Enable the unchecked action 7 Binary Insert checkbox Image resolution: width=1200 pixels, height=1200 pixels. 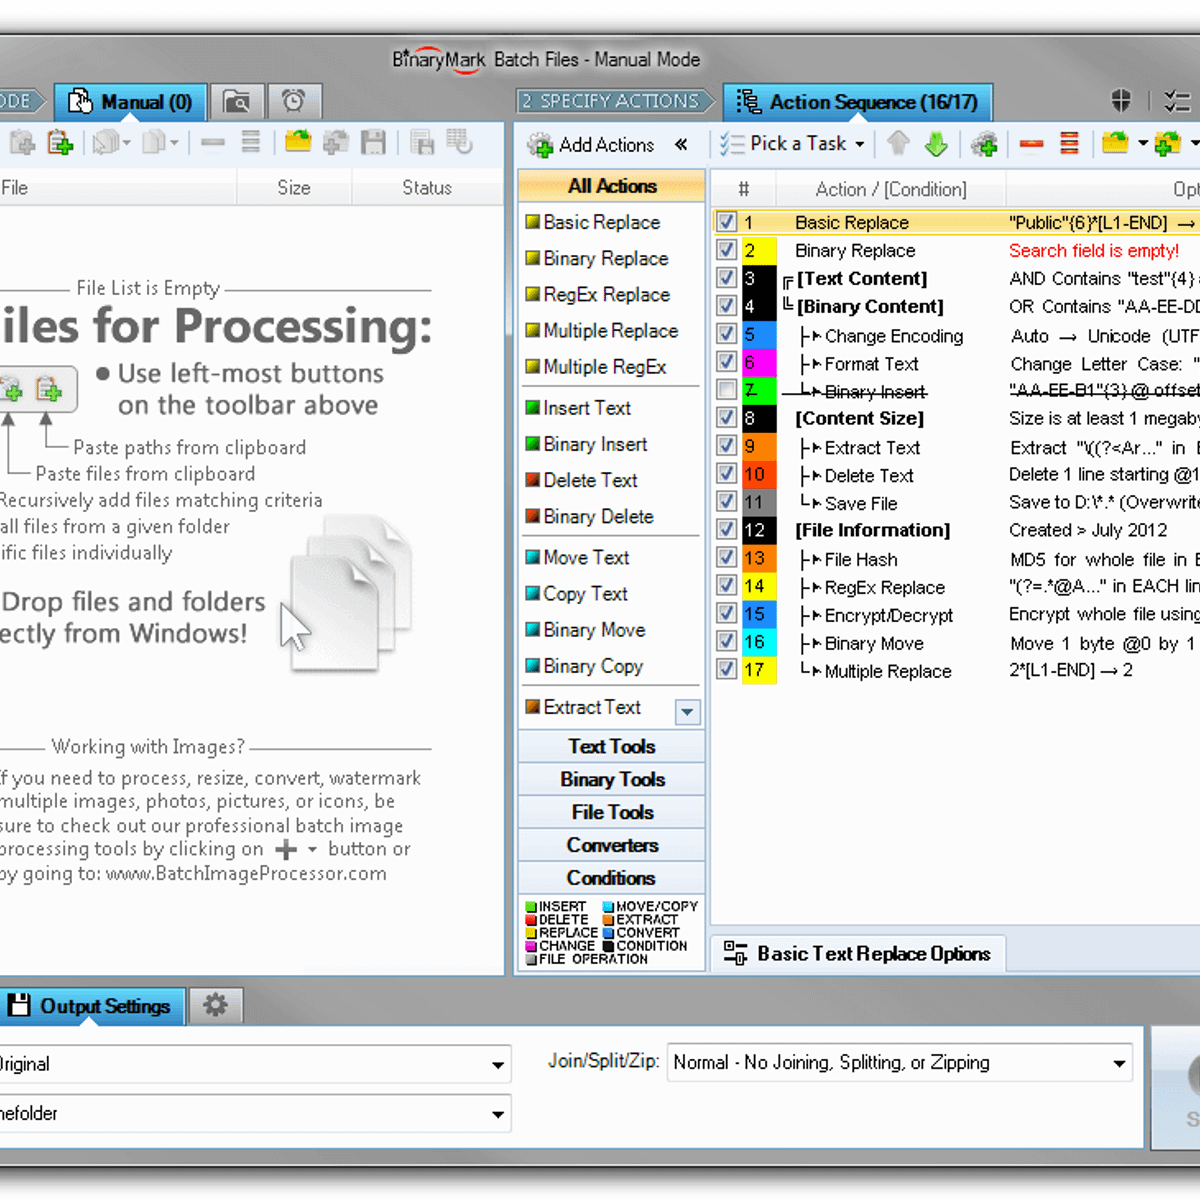(727, 390)
